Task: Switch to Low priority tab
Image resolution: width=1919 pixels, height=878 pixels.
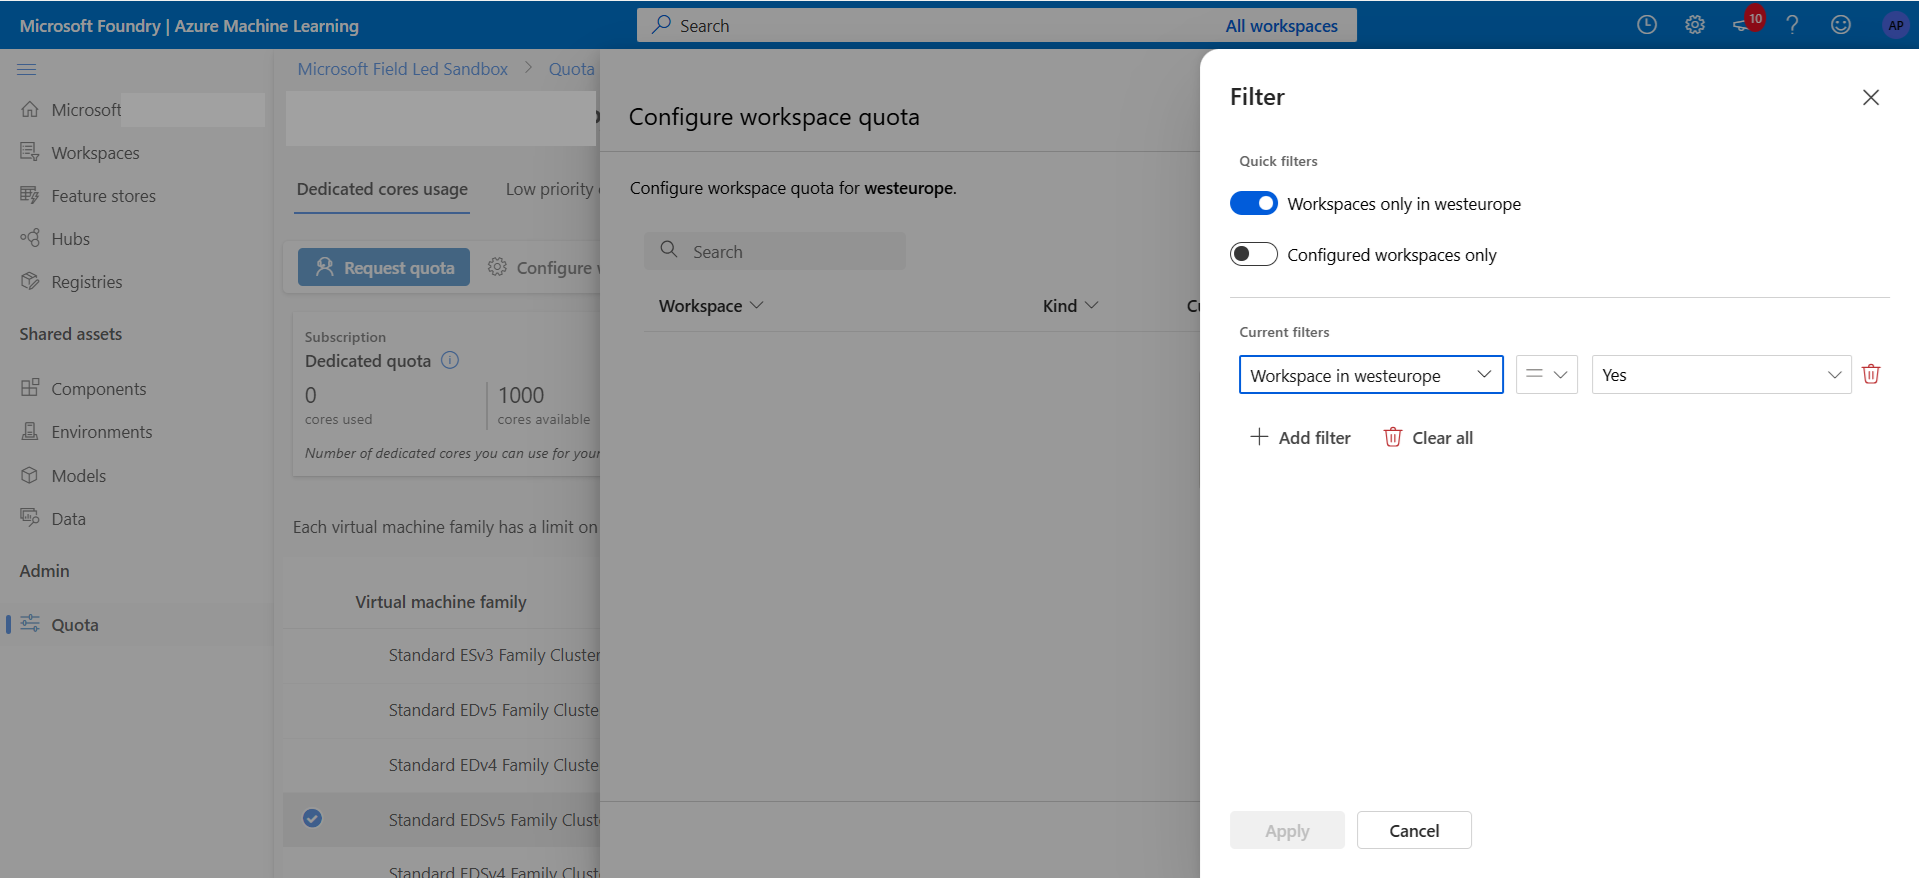Action: (x=551, y=189)
